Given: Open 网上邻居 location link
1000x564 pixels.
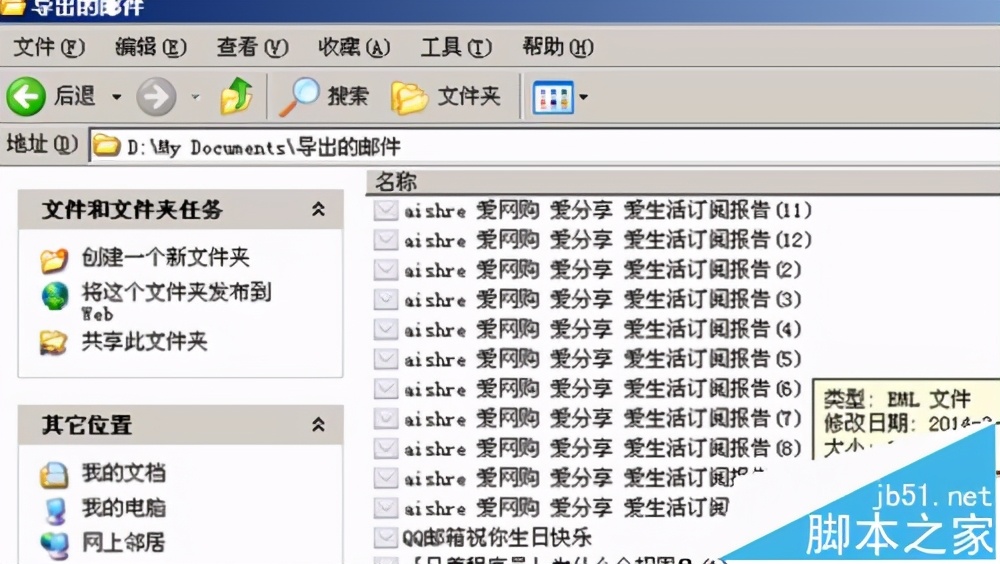Looking at the screenshot, I should point(124,543).
